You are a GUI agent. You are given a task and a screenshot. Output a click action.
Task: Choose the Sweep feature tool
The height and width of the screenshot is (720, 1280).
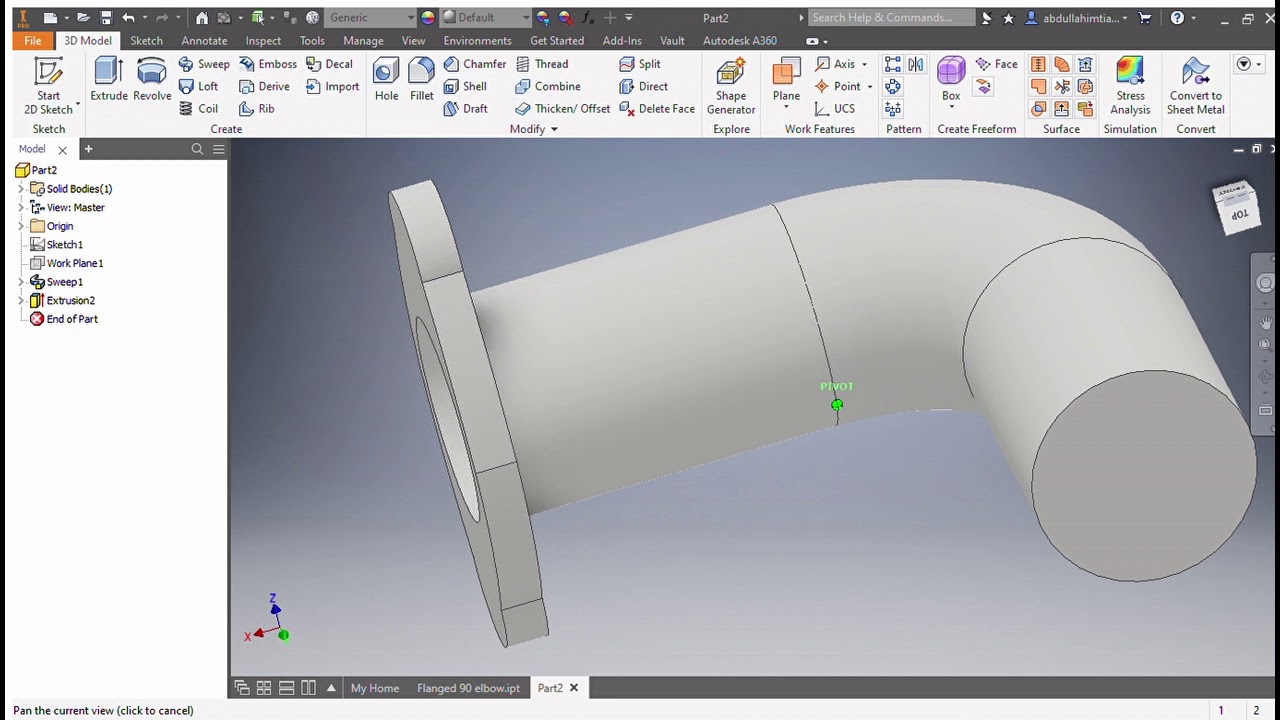click(204, 64)
